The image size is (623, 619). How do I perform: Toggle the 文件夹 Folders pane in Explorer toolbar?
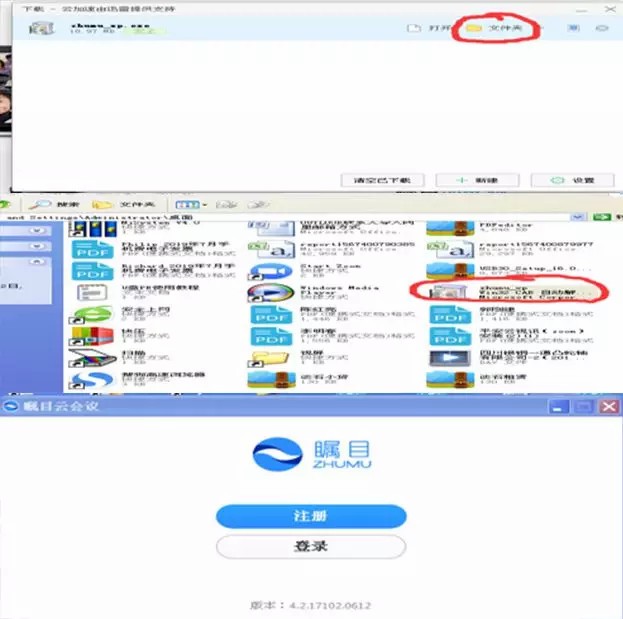[x=123, y=205]
